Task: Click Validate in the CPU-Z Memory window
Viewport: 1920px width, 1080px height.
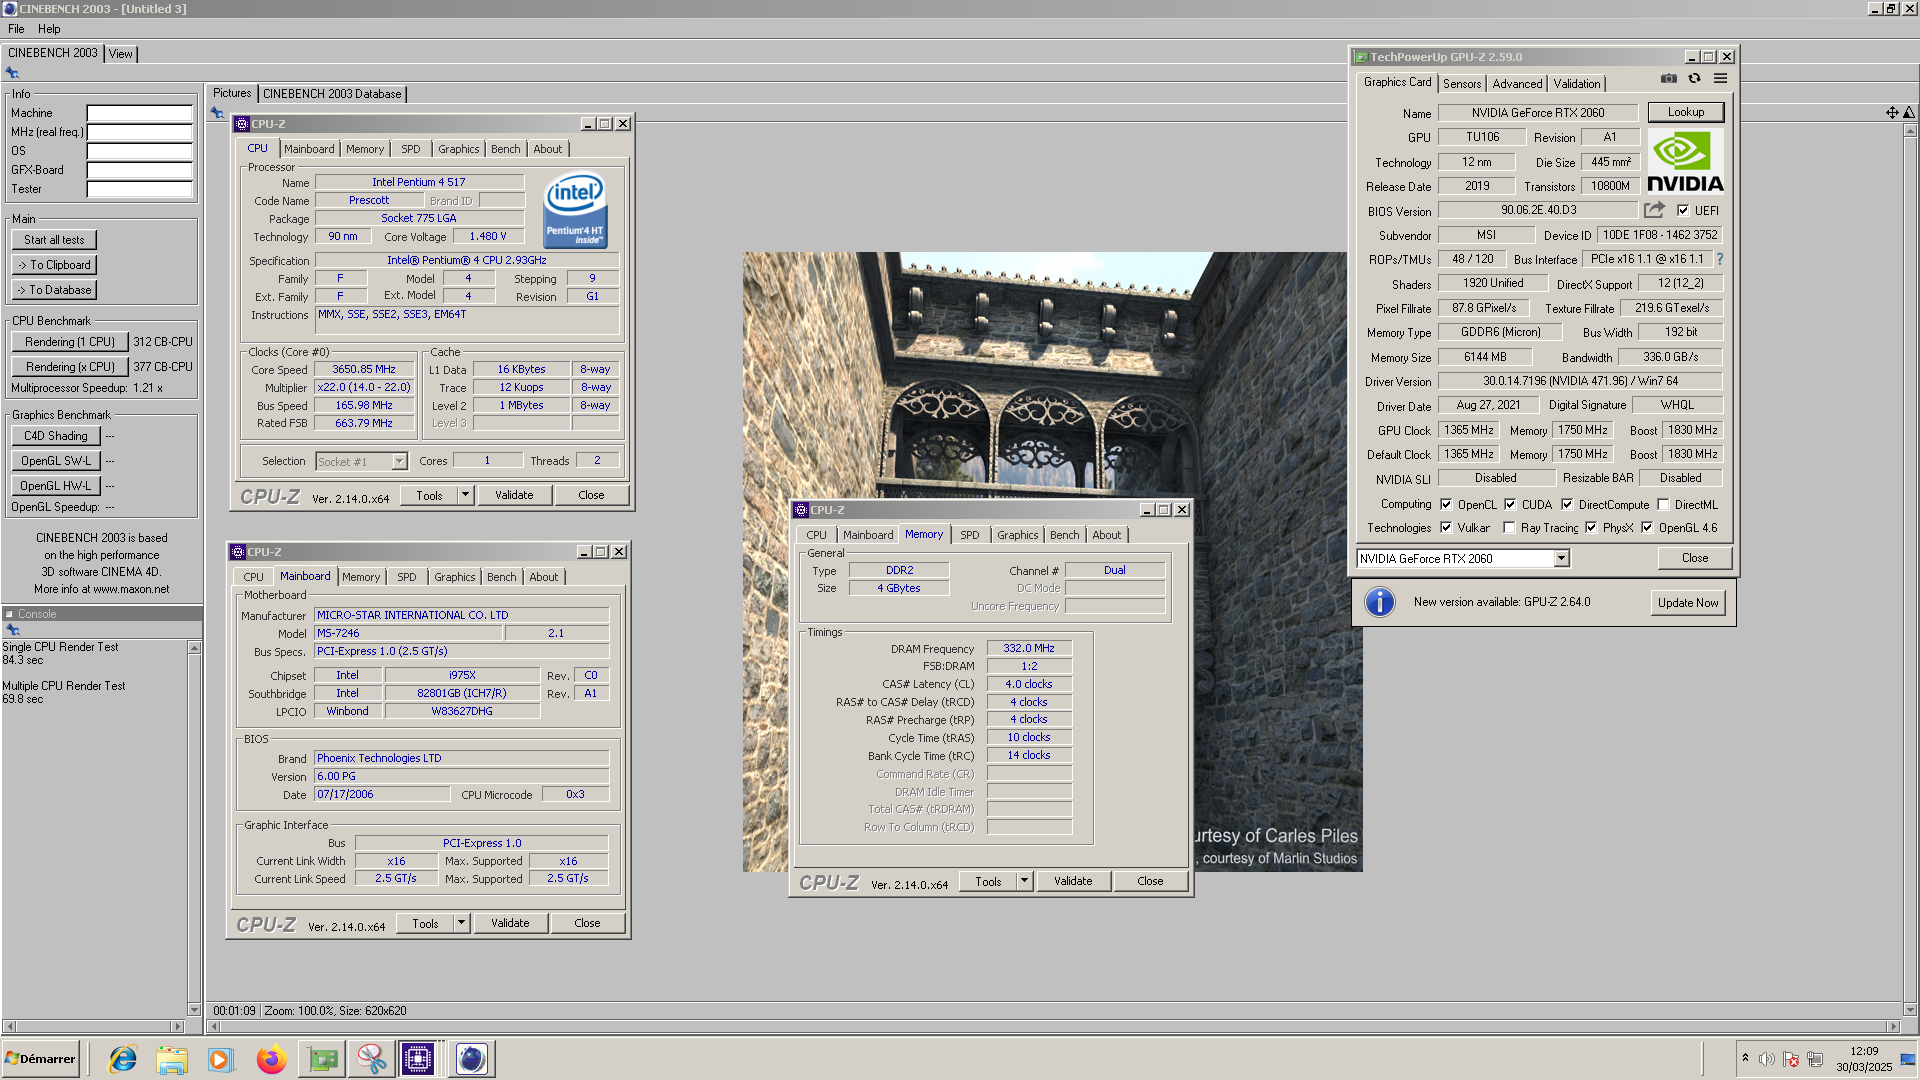Action: coord(1073,881)
